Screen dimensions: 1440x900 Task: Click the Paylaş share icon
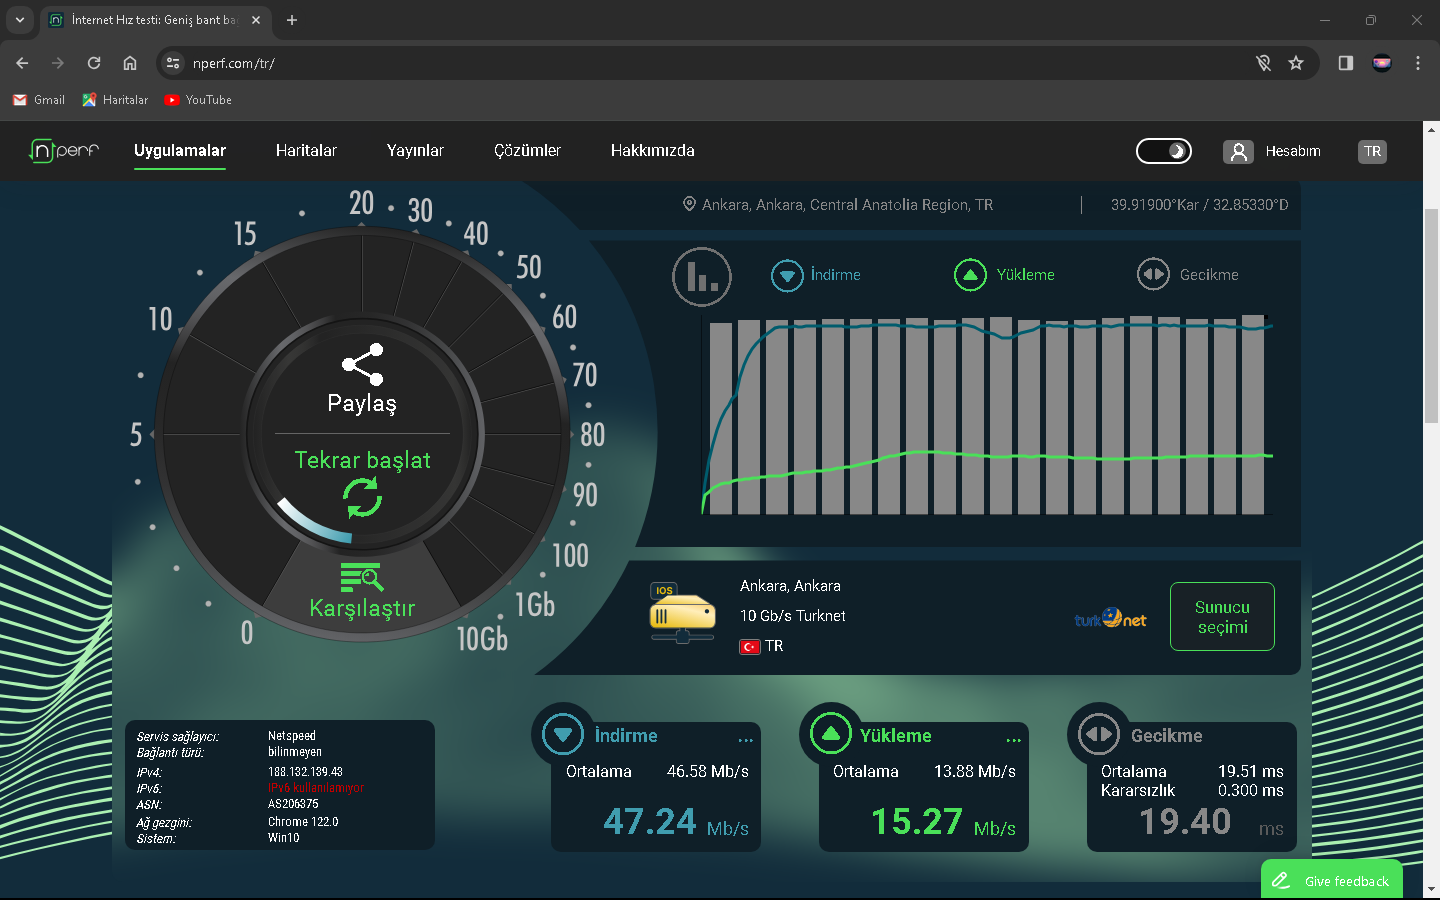coord(362,365)
